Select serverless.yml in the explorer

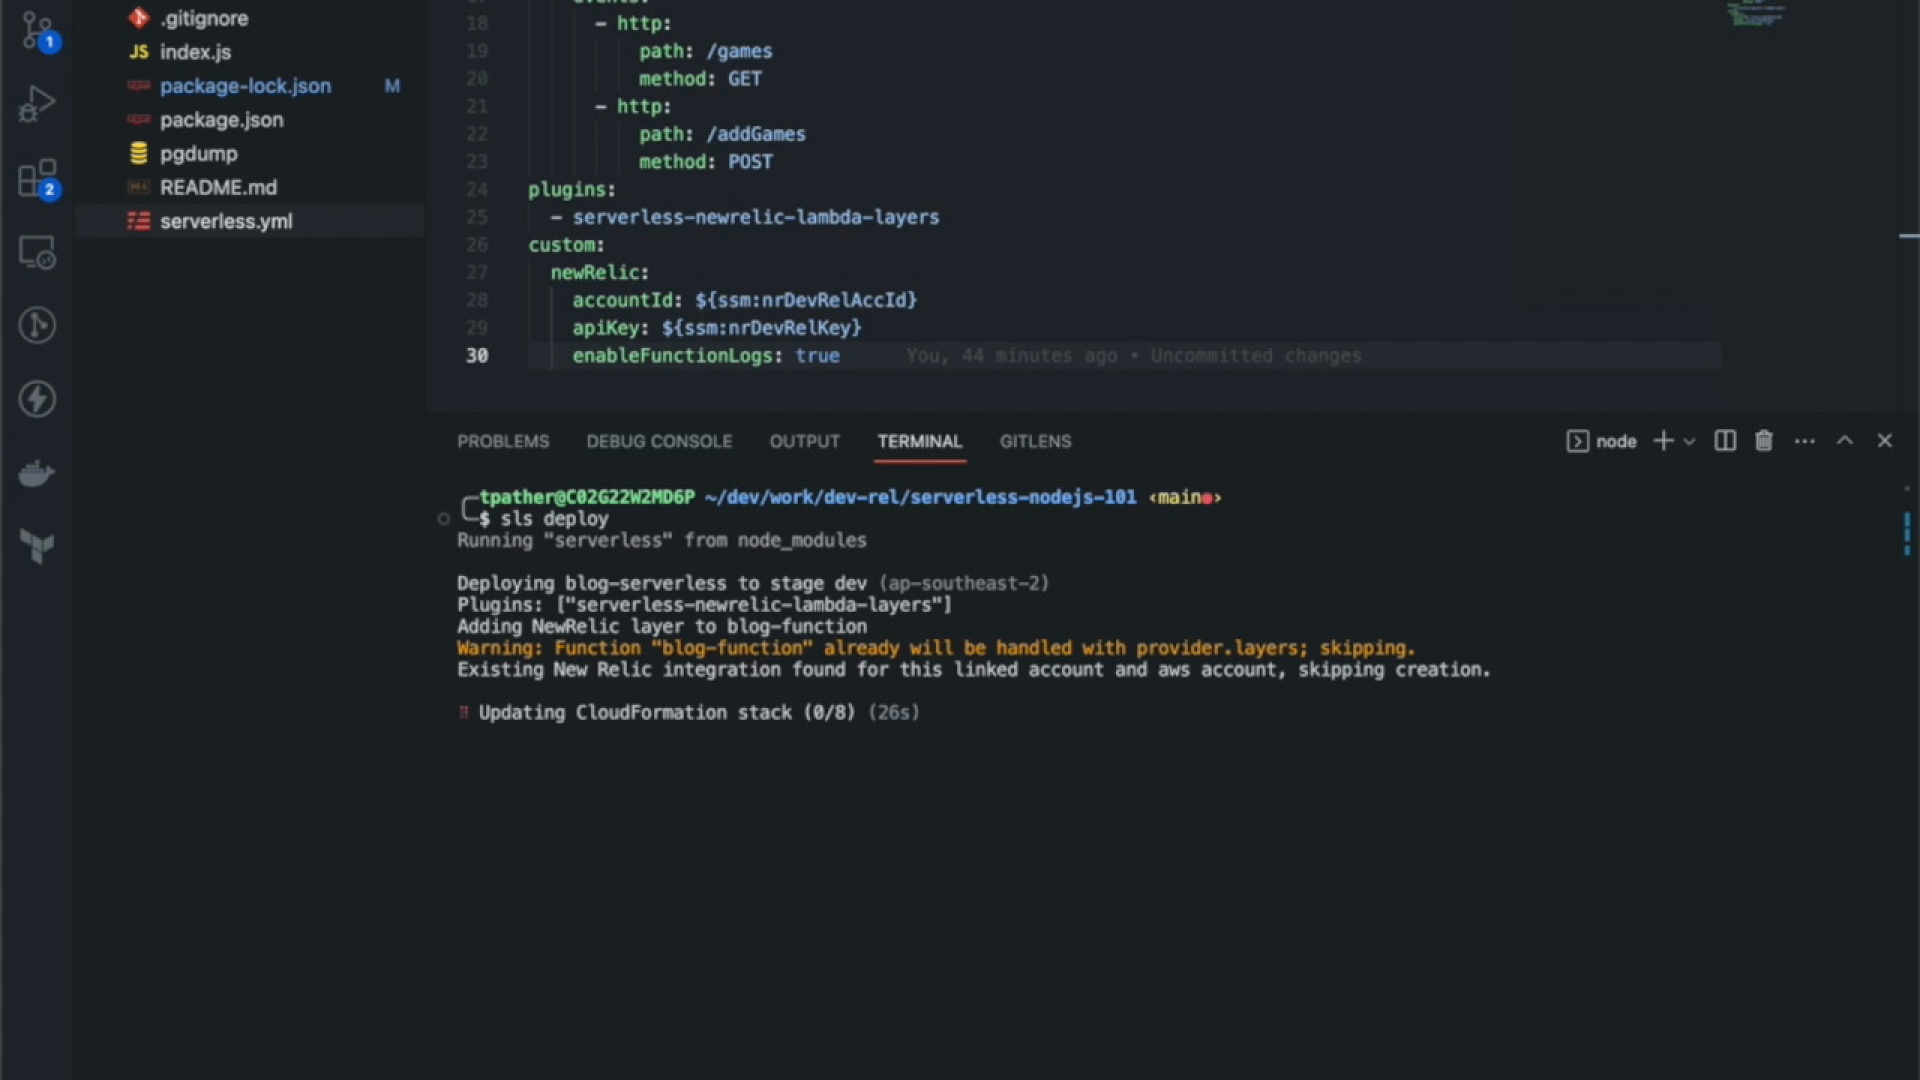click(250, 221)
